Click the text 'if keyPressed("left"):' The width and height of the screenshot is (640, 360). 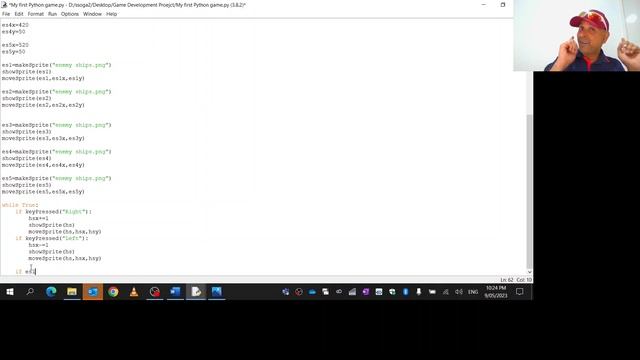click(x=52, y=238)
